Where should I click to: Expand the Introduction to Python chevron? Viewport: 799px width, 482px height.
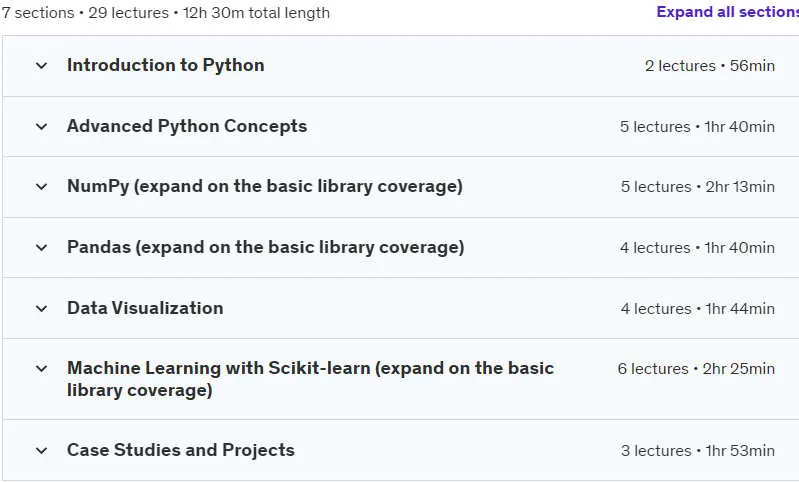41,66
